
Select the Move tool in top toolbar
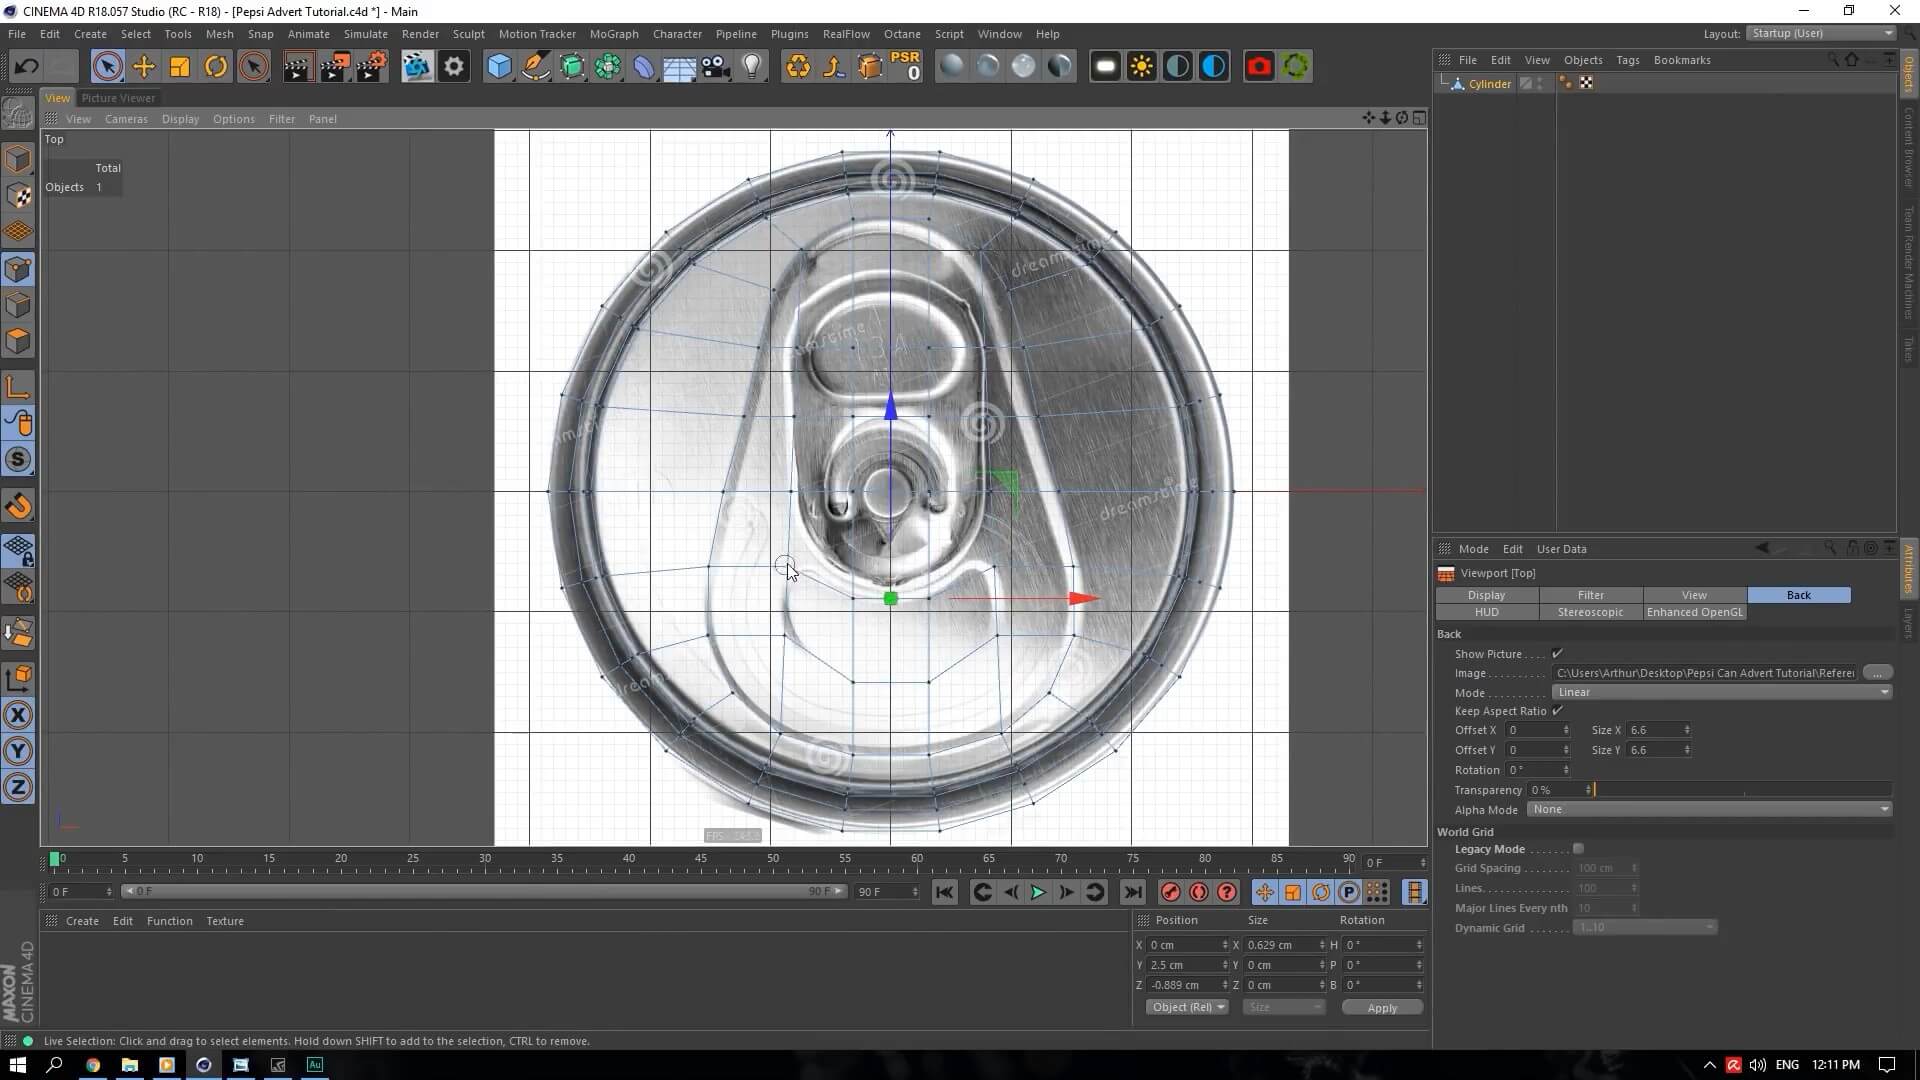tap(143, 67)
